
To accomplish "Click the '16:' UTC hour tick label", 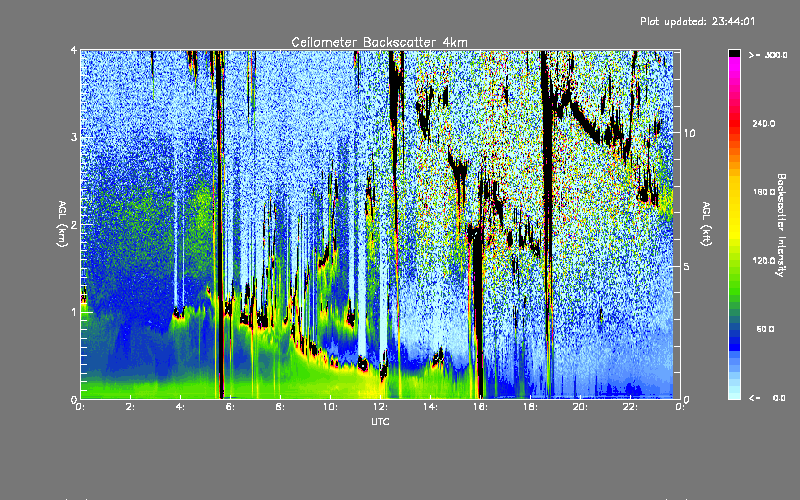I will (480, 407).
